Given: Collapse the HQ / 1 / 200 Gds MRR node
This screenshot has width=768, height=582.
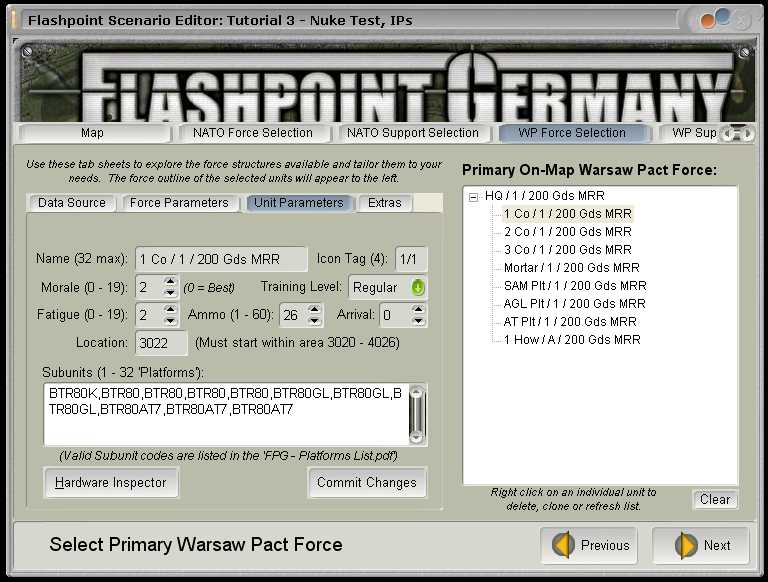Looking at the screenshot, I should 473,197.
